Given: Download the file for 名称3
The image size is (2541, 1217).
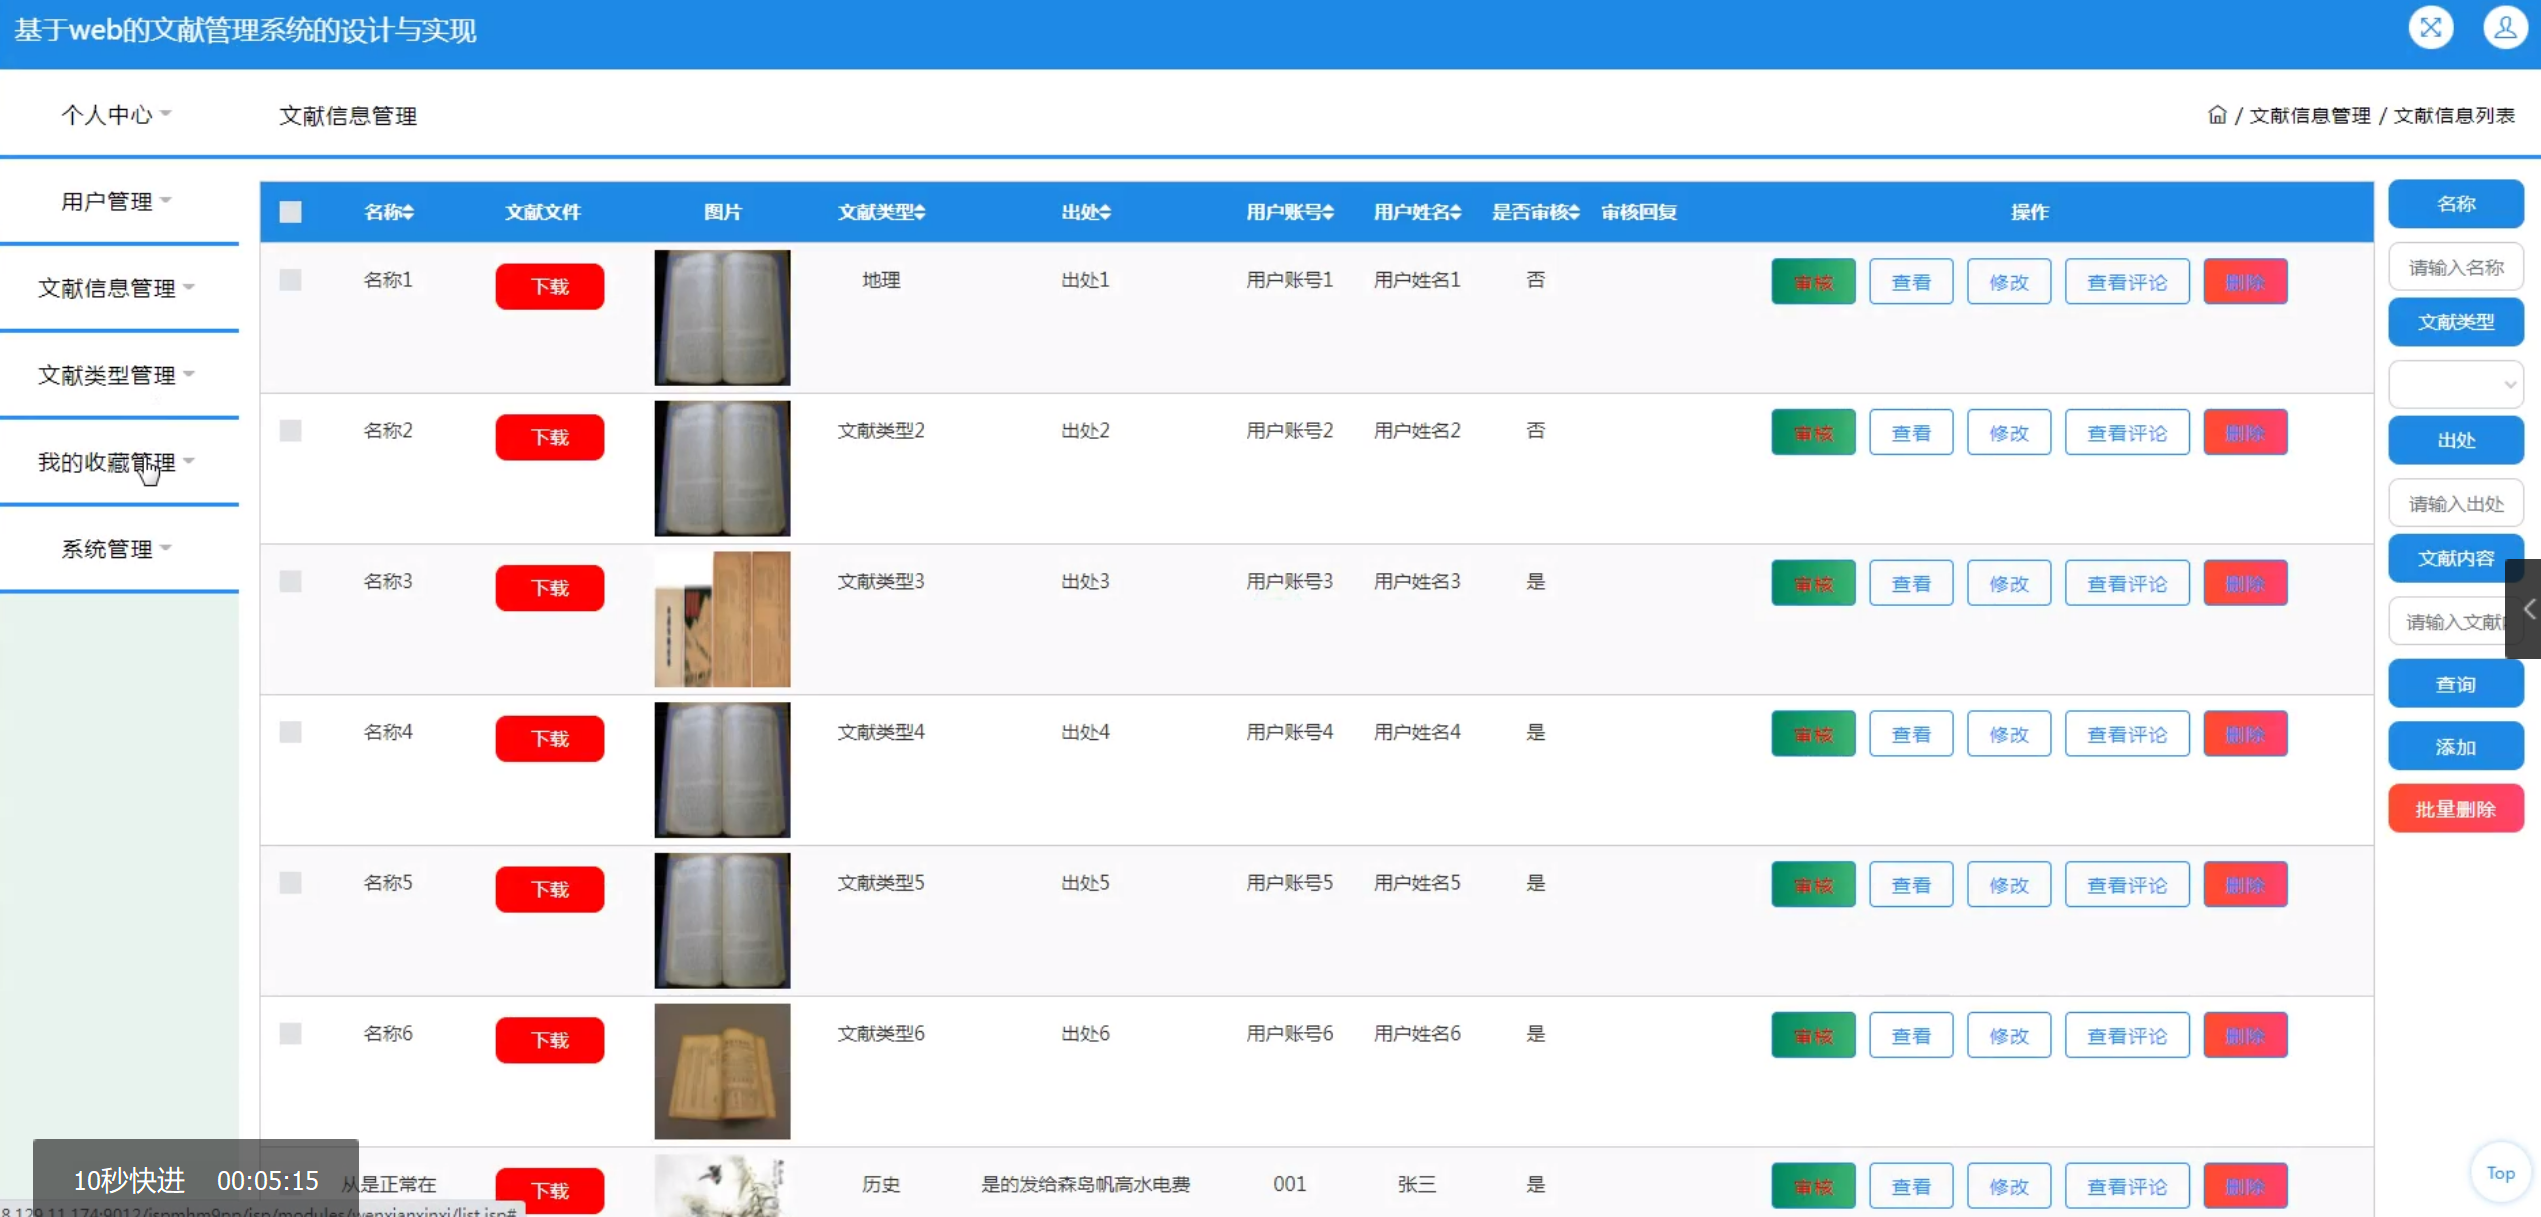Looking at the screenshot, I should tap(550, 587).
